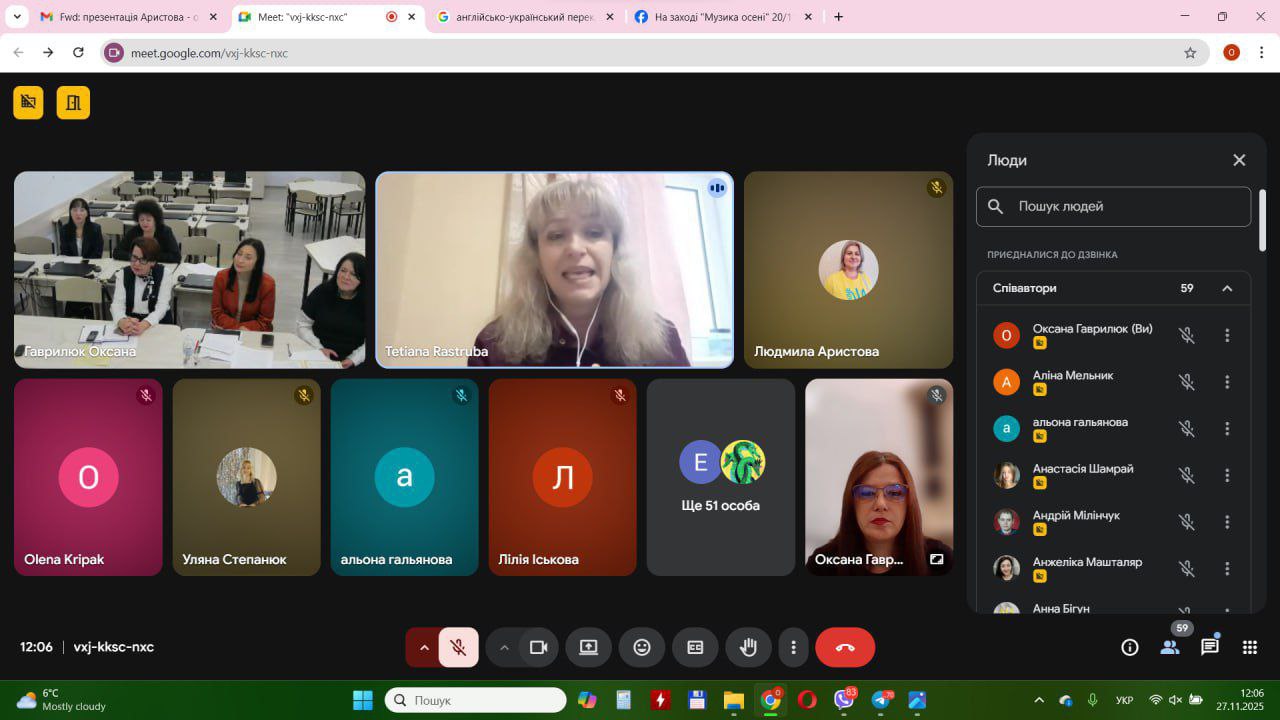Open the chat messages panel

[1210, 647]
